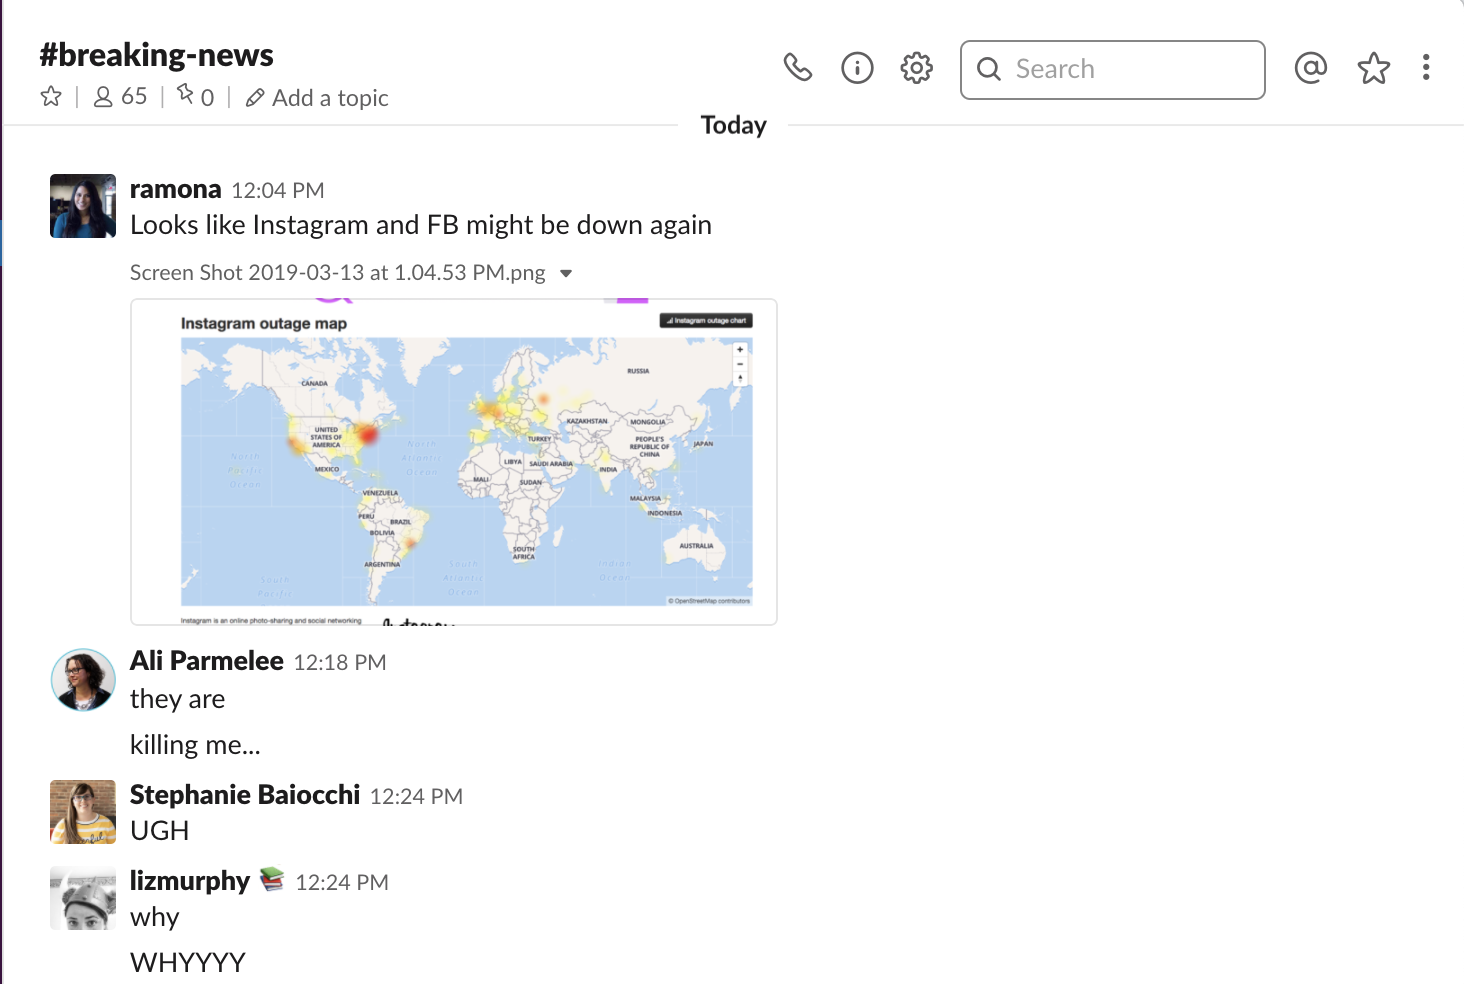The image size is (1464, 984).
Task: Click ramona's username
Action: (x=175, y=189)
